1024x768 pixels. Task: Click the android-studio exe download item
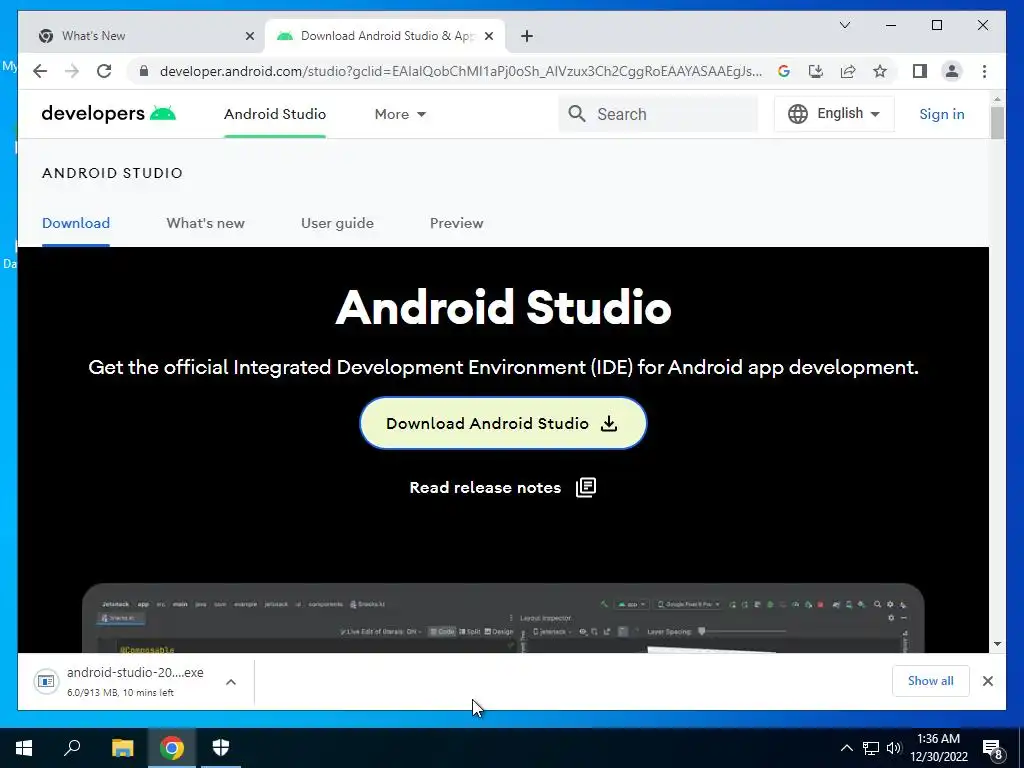coord(135,681)
